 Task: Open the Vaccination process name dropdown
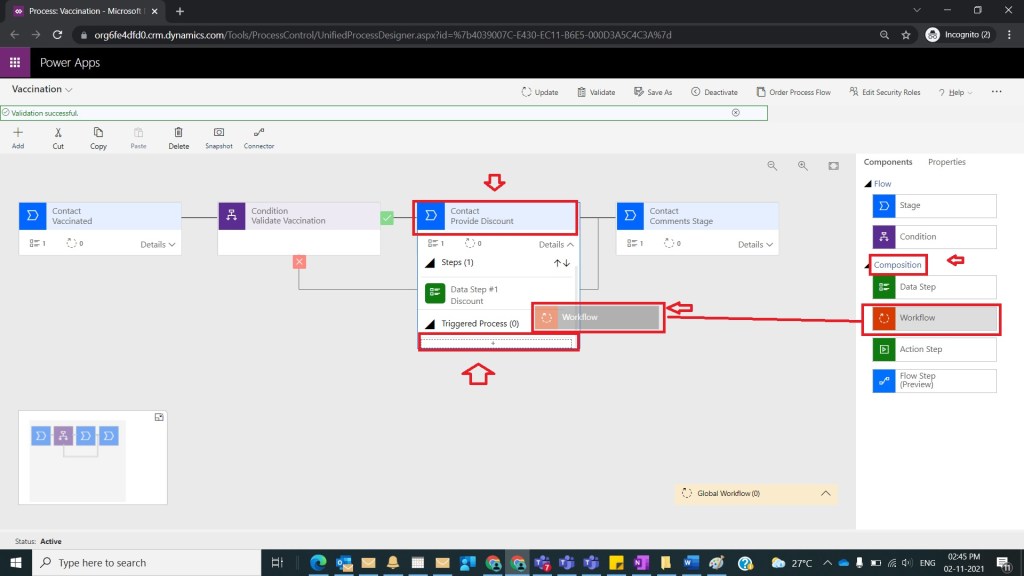(69, 89)
